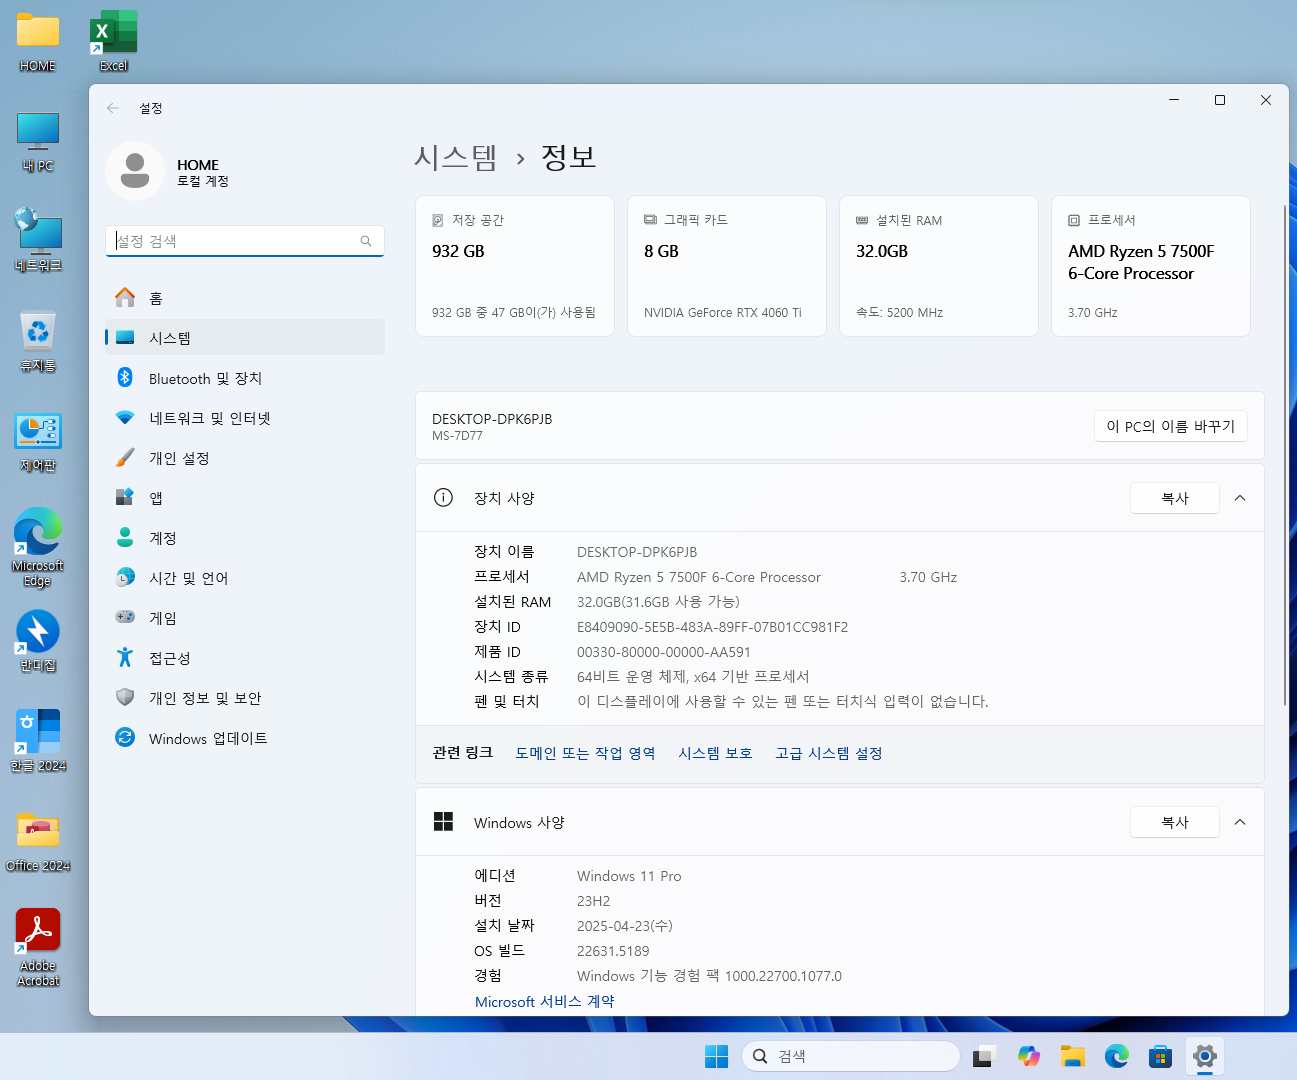Open Windows 업데이트 settings

pos(245,738)
